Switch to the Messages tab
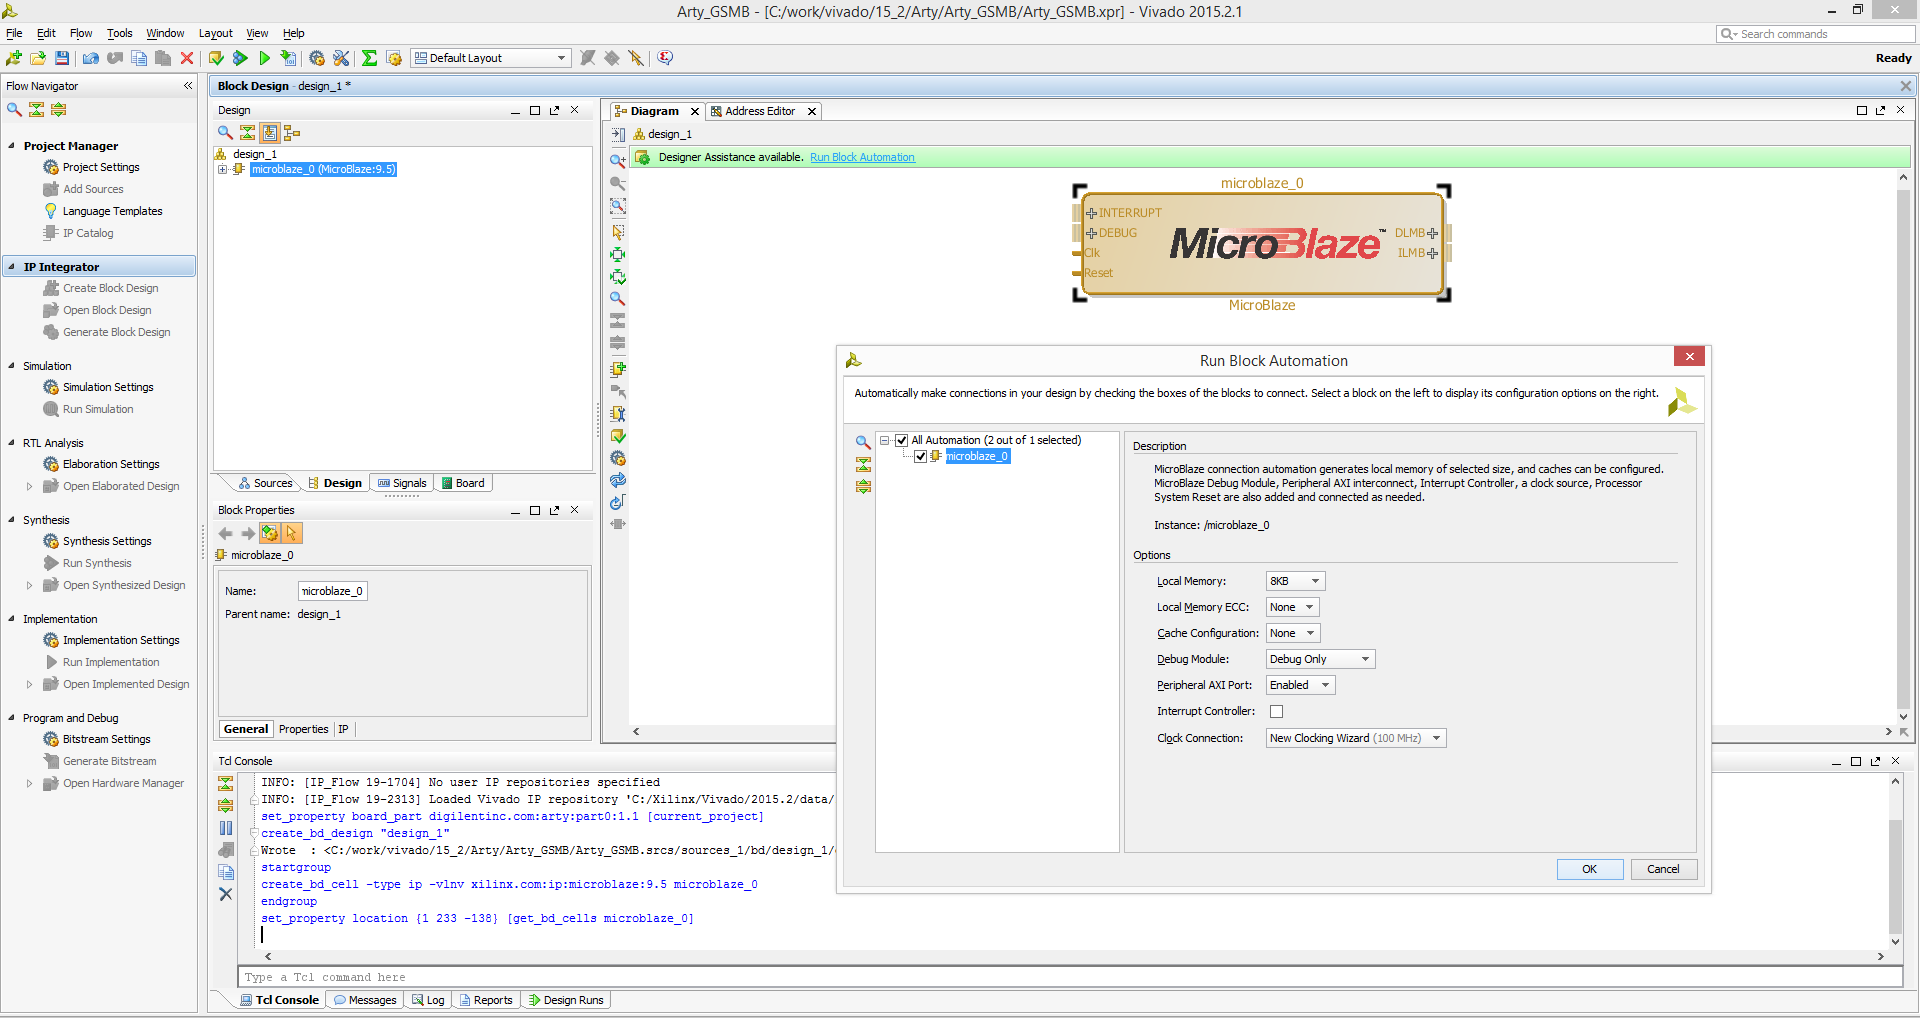Image resolution: width=1920 pixels, height=1018 pixels. (x=365, y=1000)
